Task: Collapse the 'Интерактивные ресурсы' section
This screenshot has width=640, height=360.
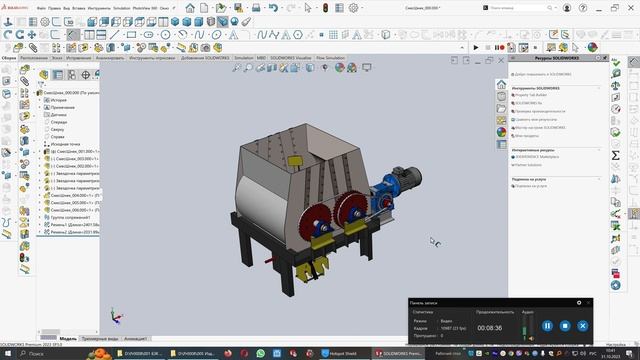Action: pos(599,150)
